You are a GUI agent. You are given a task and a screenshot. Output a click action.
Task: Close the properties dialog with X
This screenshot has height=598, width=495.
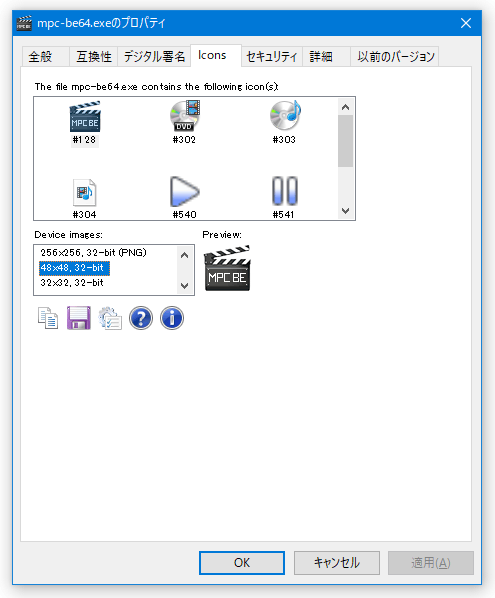[x=466, y=23]
